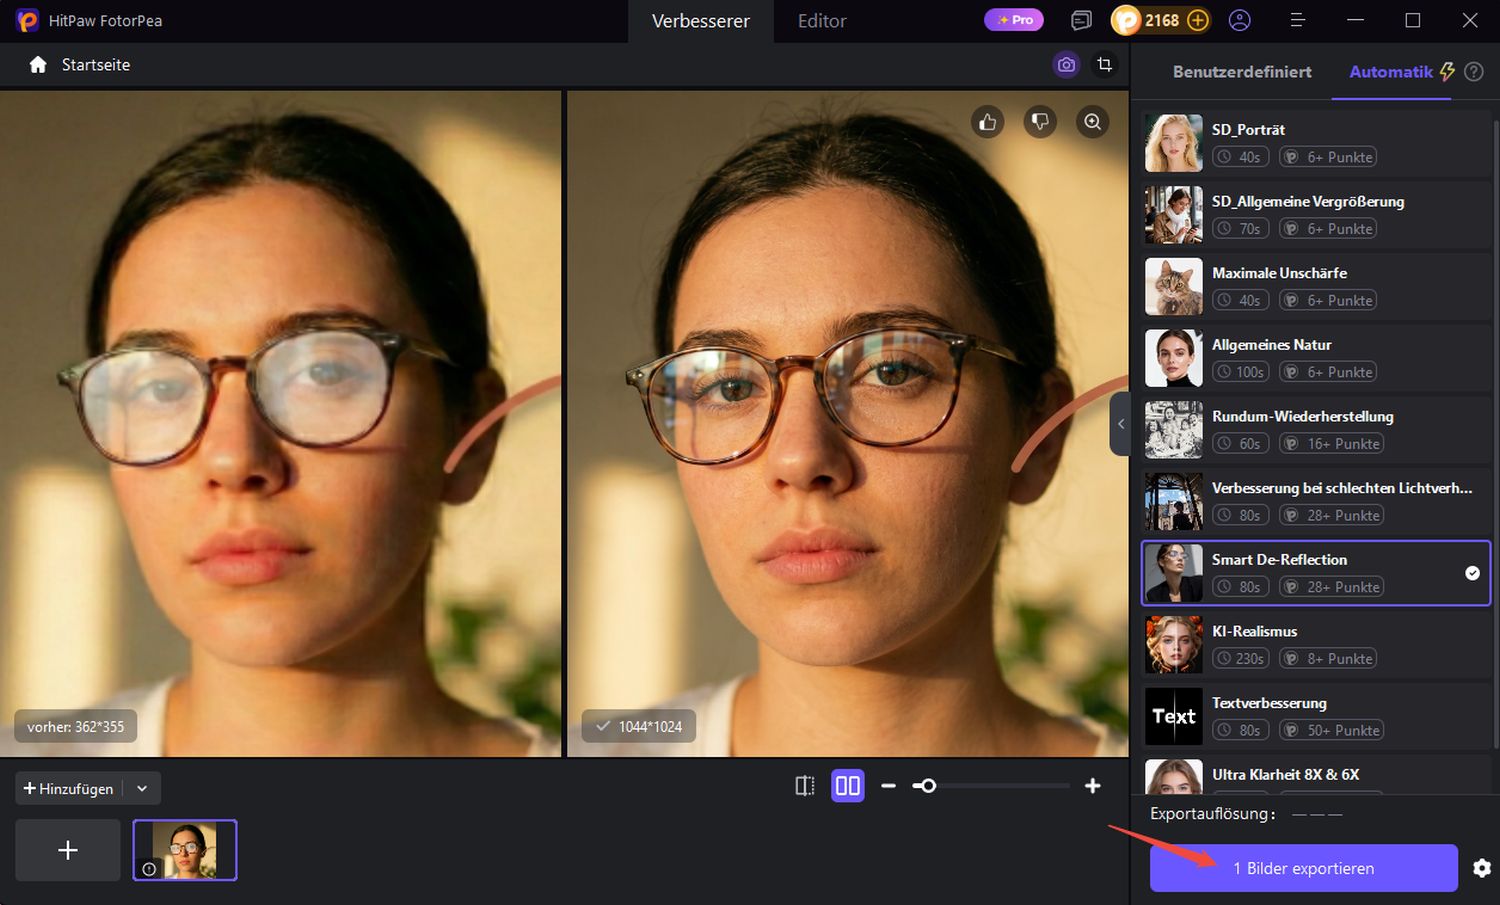Click the thumbs up feedback icon

click(x=988, y=122)
